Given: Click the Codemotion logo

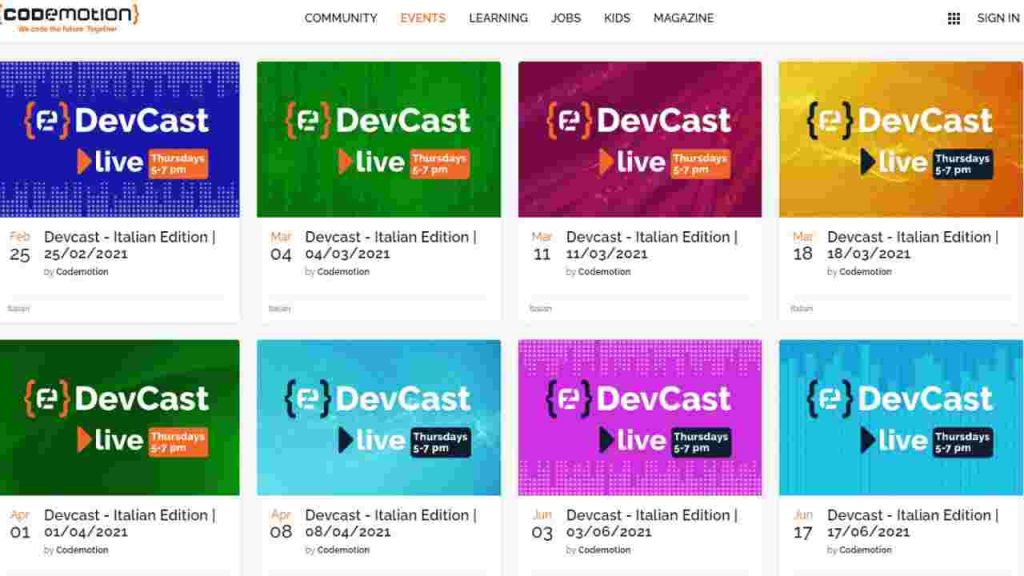Looking at the screenshot, I should 70,17.
